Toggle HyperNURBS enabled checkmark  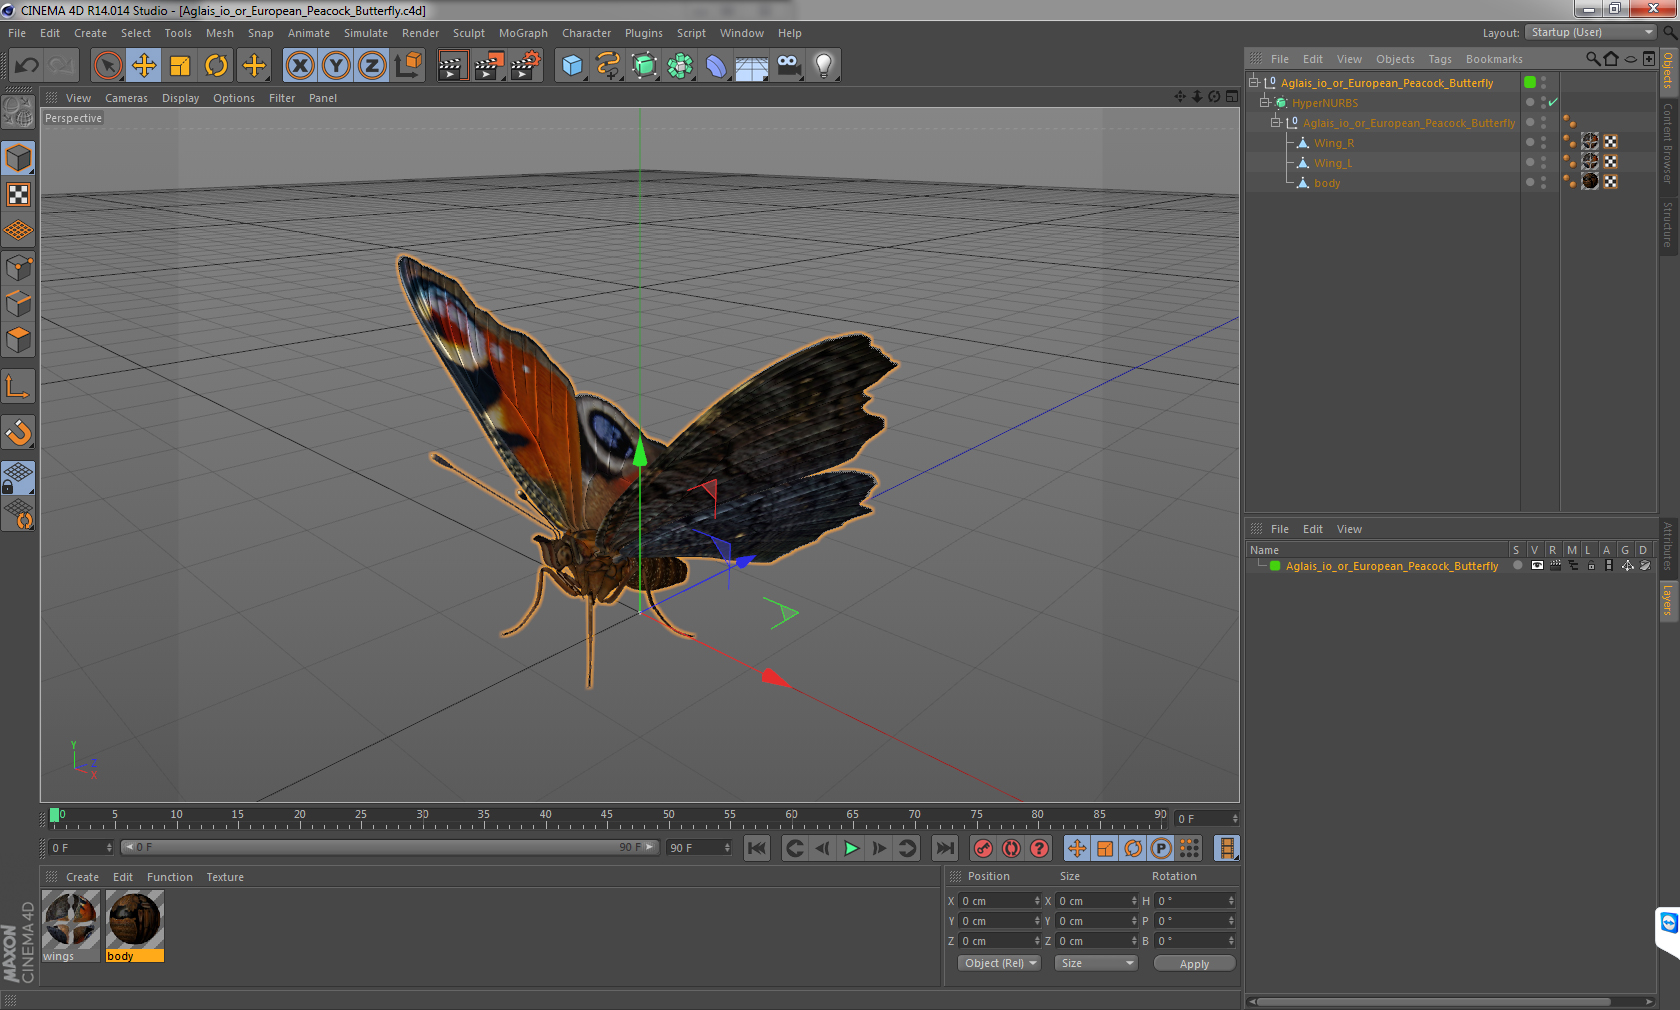pos(1553,102)
